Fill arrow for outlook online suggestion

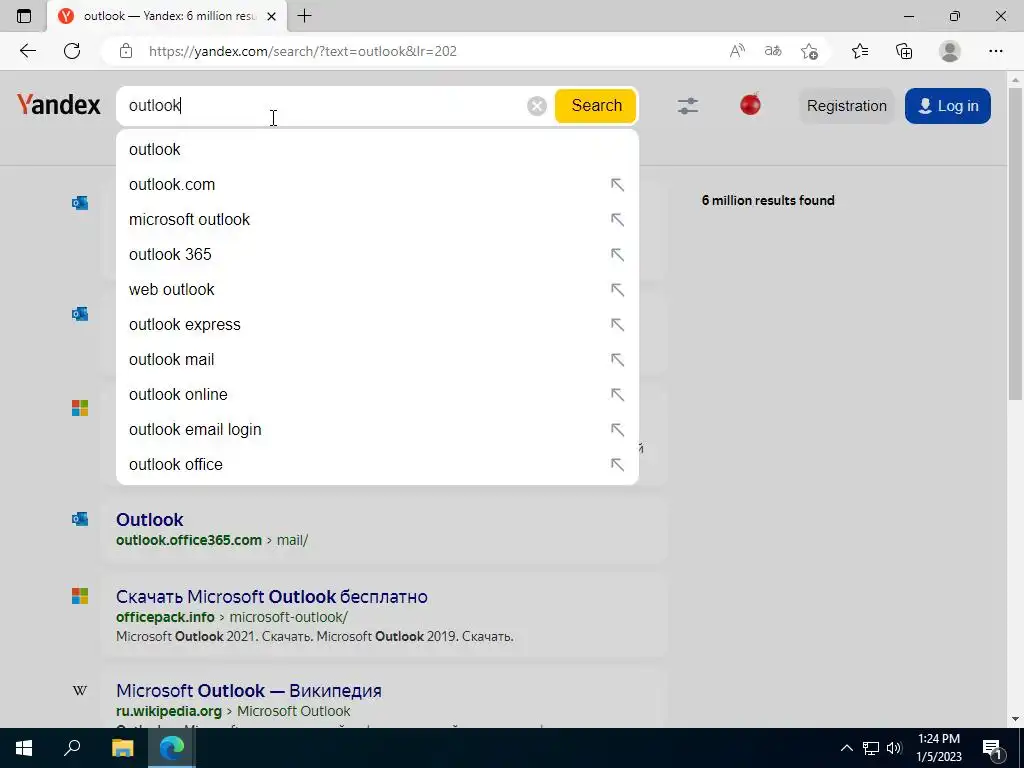(617, 394)
